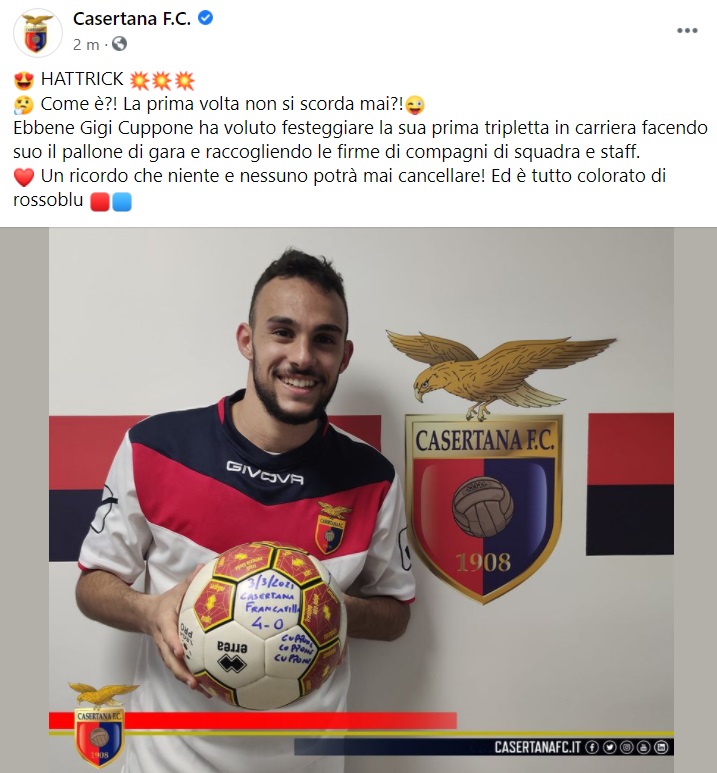Click the CASERTANAFC.IT website text

(538, 747)
